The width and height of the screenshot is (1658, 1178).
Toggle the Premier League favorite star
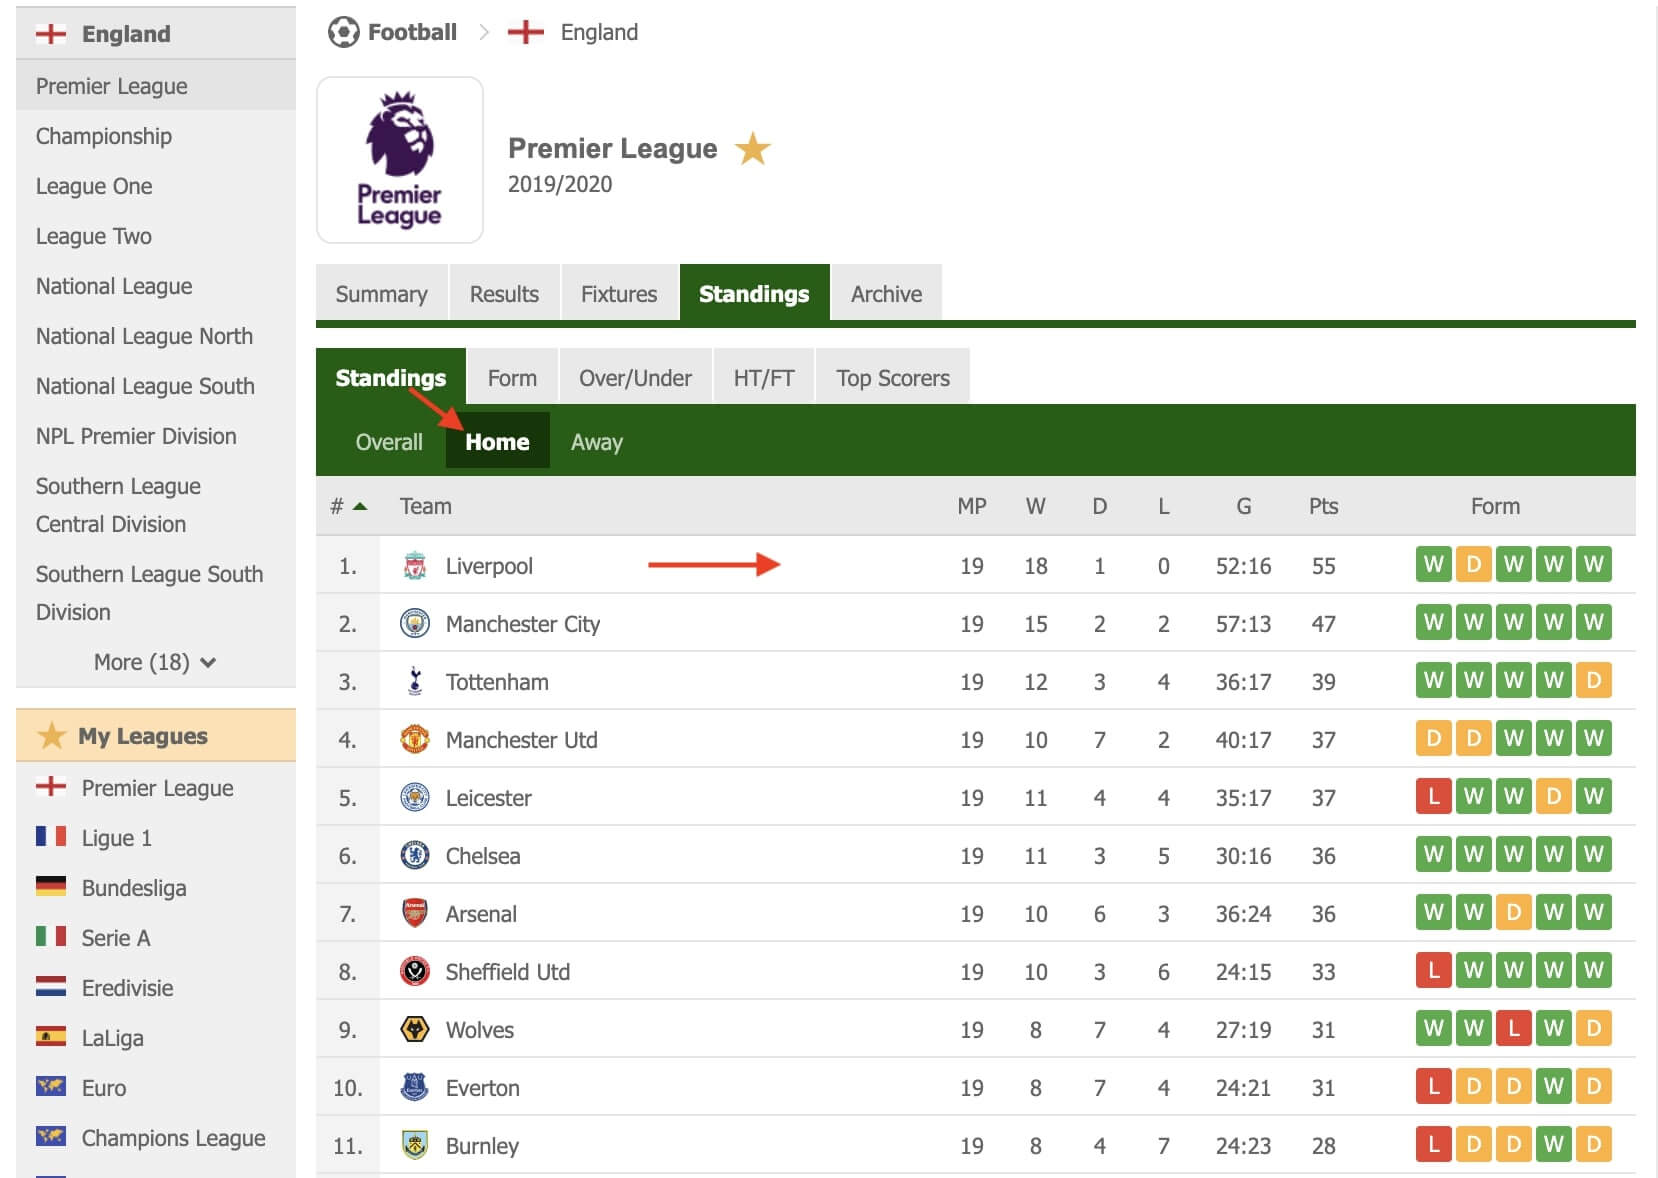pyautogui.click(x=752, y=150)
